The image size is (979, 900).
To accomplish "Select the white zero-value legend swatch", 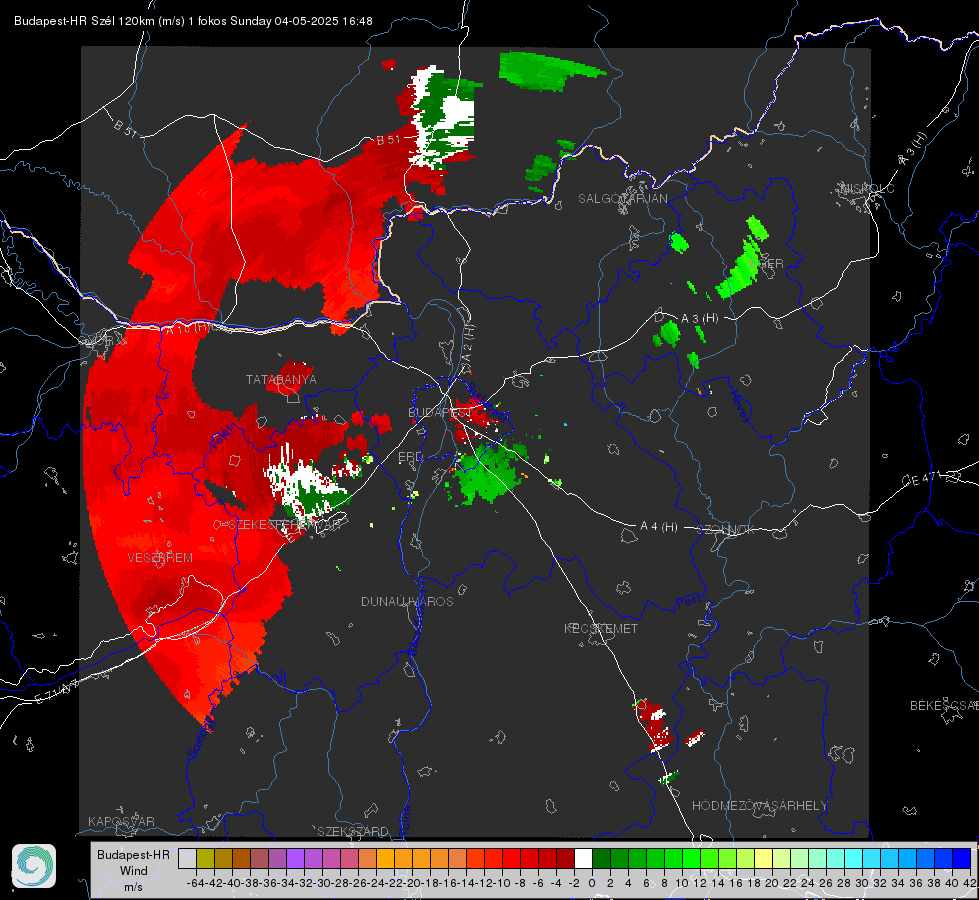I will tap(583, 858).
